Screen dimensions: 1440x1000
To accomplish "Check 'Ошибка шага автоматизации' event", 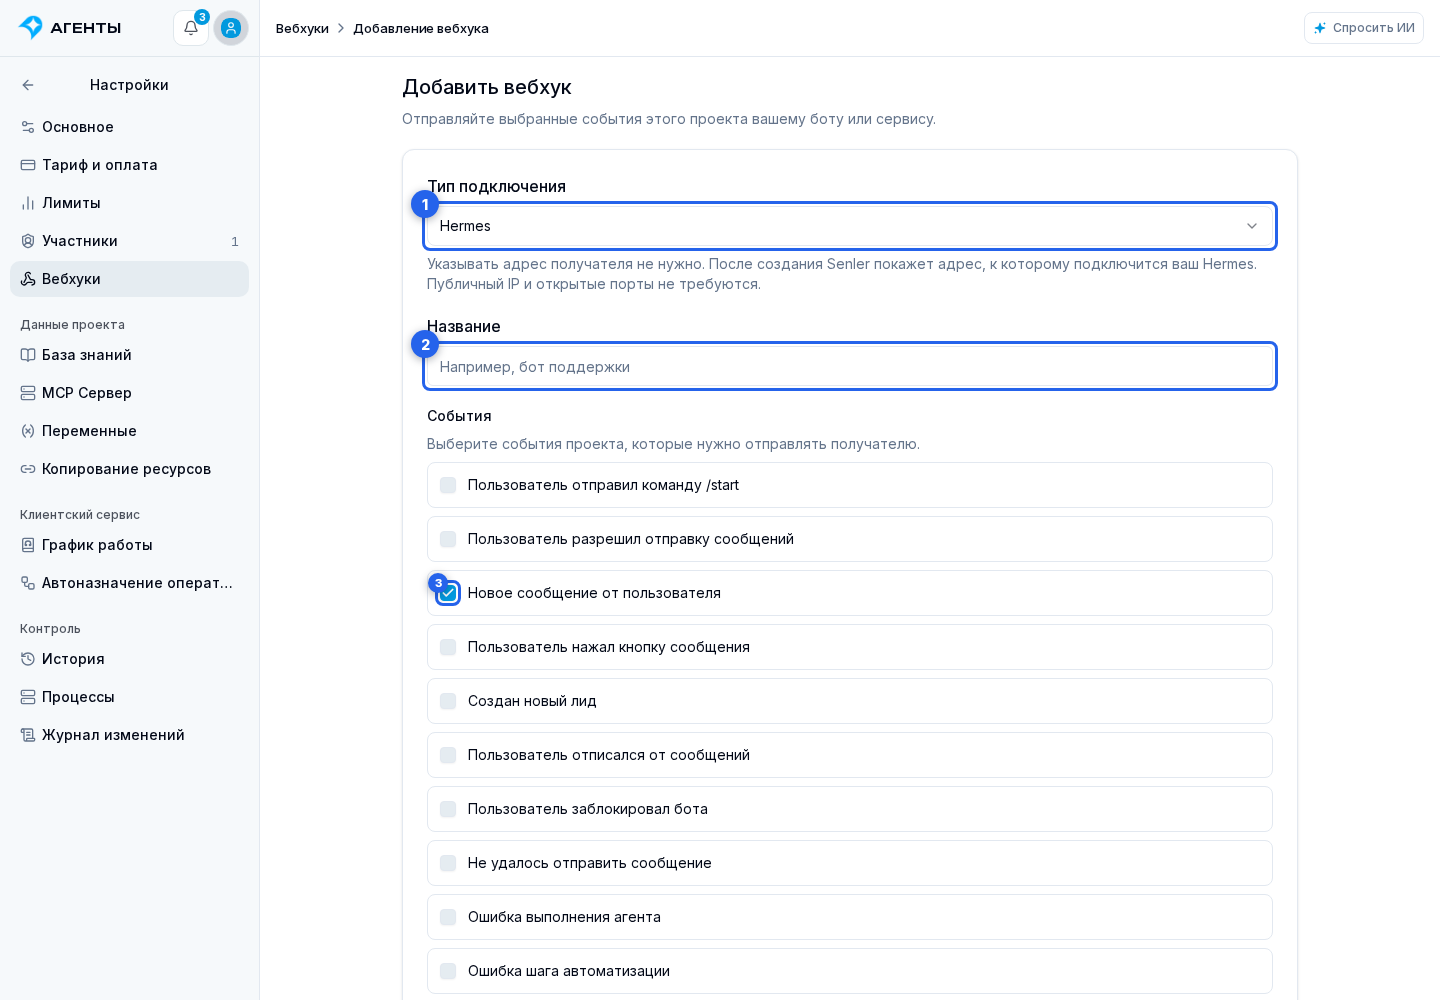I will click(448, 971).
